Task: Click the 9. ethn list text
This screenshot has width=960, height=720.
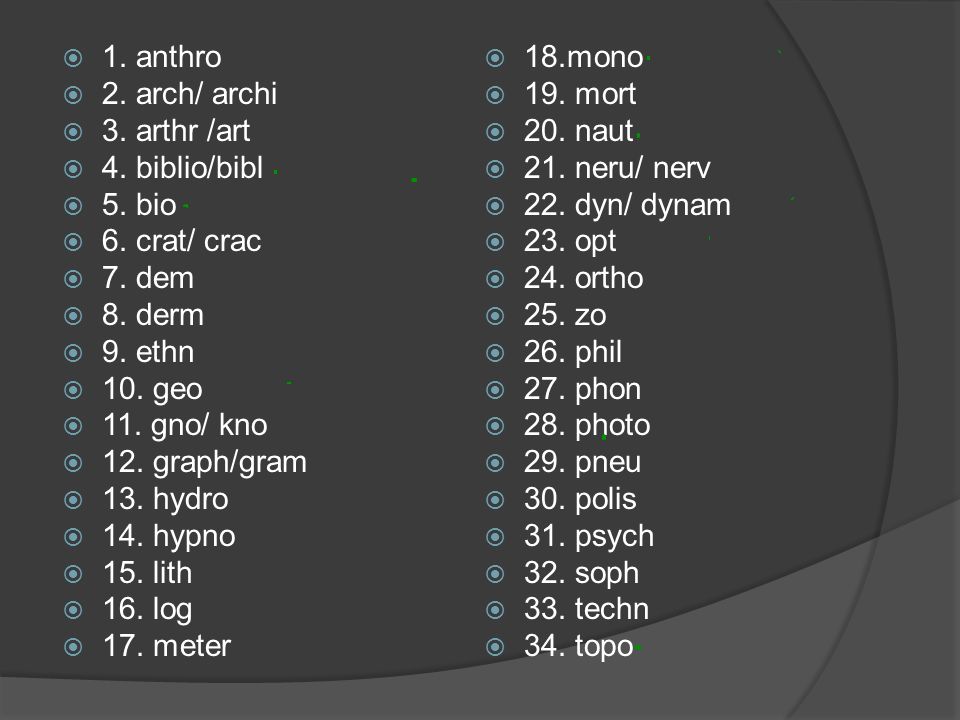Action: coord(148,352)
